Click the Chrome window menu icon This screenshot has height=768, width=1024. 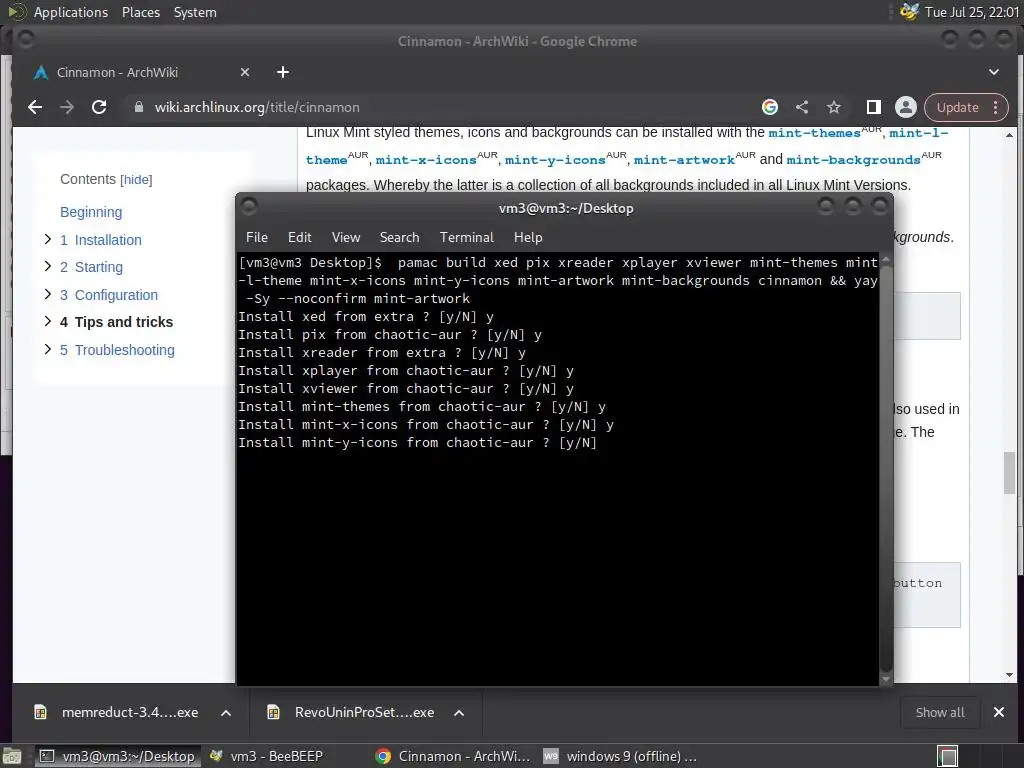click(x=26, y=40)
